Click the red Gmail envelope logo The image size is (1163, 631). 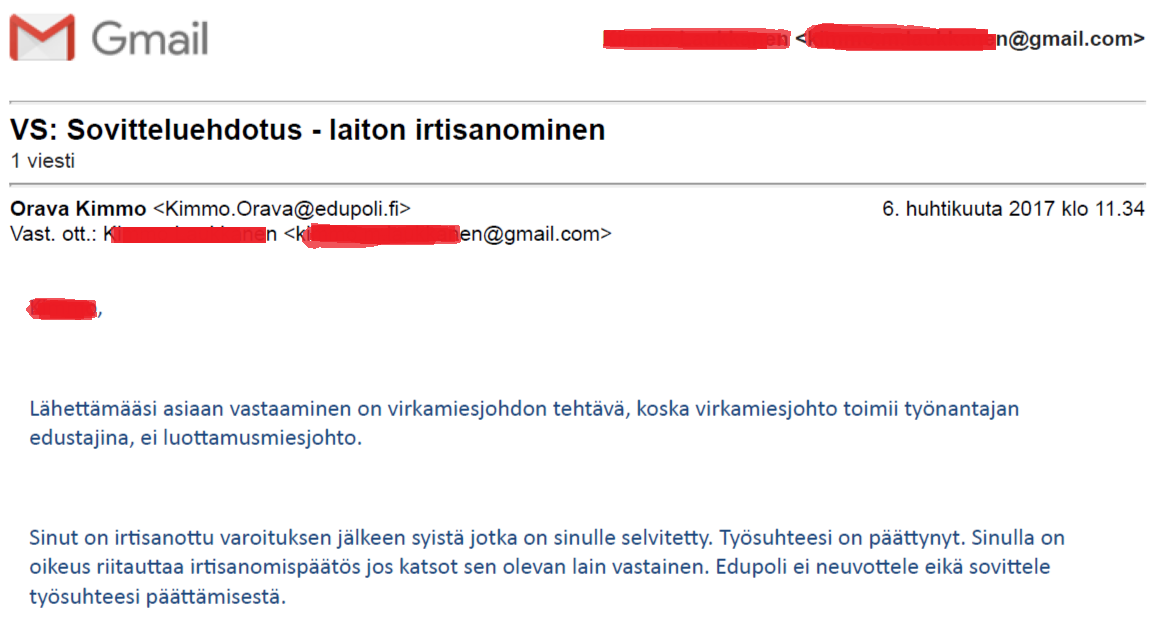[x=42, y=39]
